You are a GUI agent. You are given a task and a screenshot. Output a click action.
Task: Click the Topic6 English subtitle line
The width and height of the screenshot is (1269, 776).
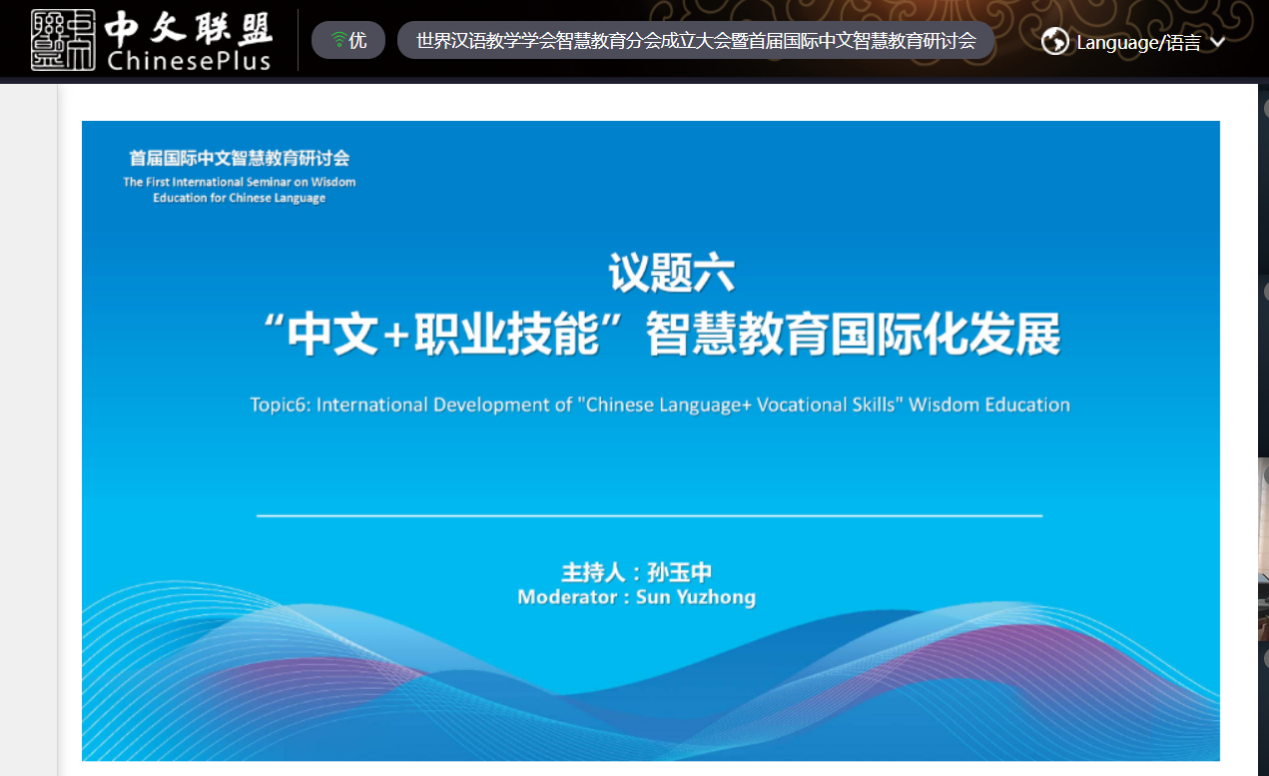pos(660,405)
